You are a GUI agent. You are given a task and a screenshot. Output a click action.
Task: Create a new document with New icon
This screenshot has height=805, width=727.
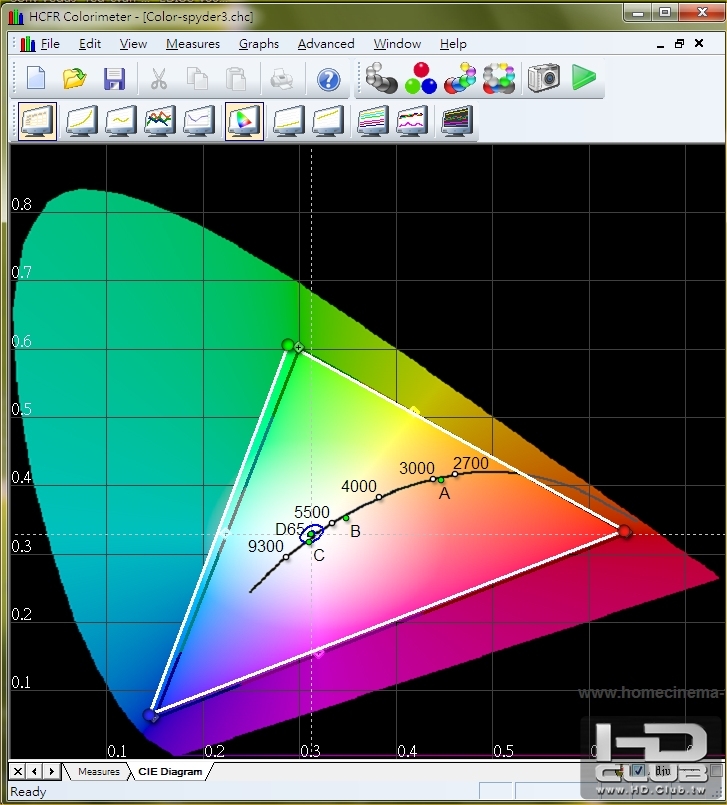(x=36, y=79)
